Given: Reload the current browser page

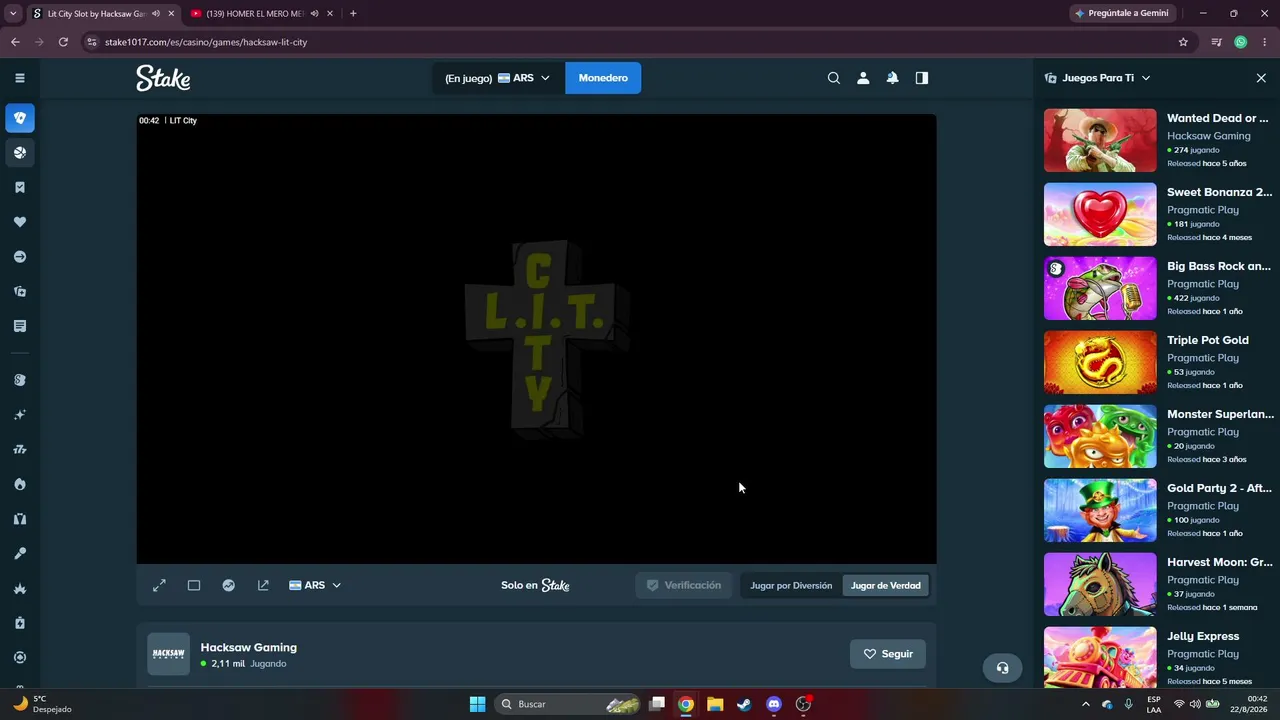Looking at the screenshot, I should (63, 42).
